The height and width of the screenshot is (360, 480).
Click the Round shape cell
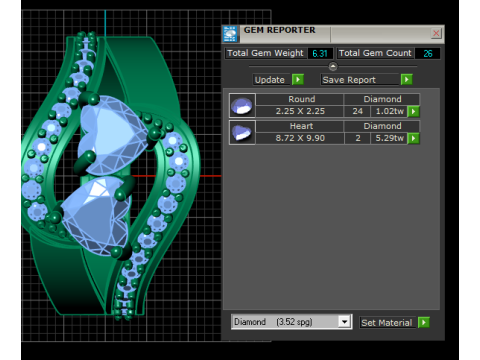[300, 99]
